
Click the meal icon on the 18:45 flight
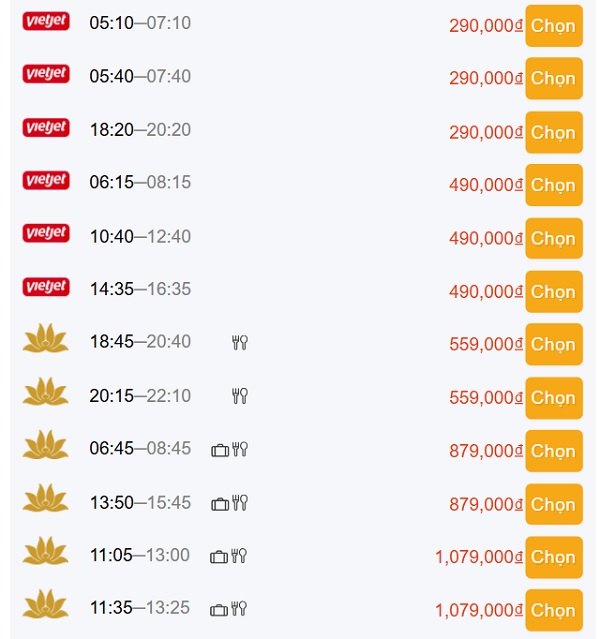239,343
